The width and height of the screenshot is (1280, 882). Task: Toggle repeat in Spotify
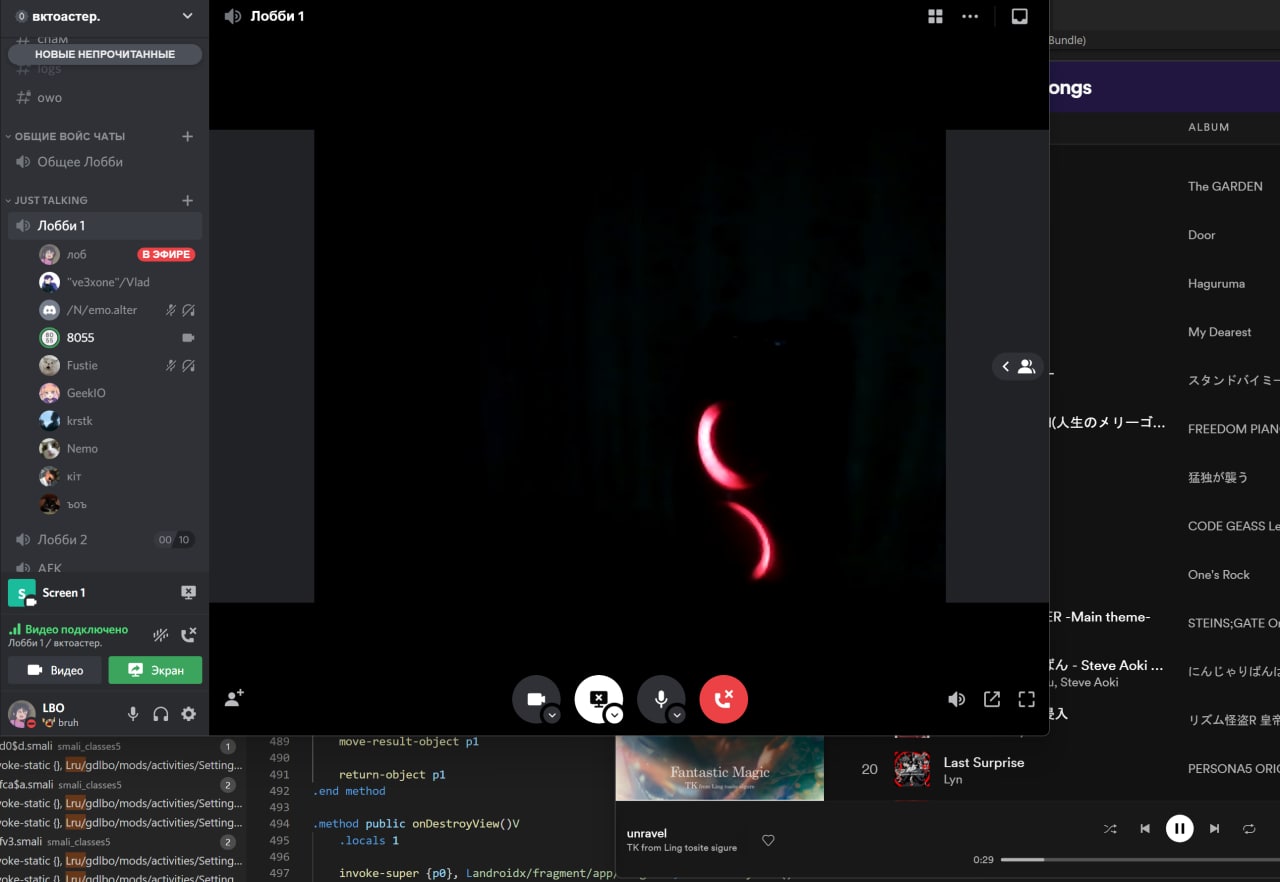1249,828
